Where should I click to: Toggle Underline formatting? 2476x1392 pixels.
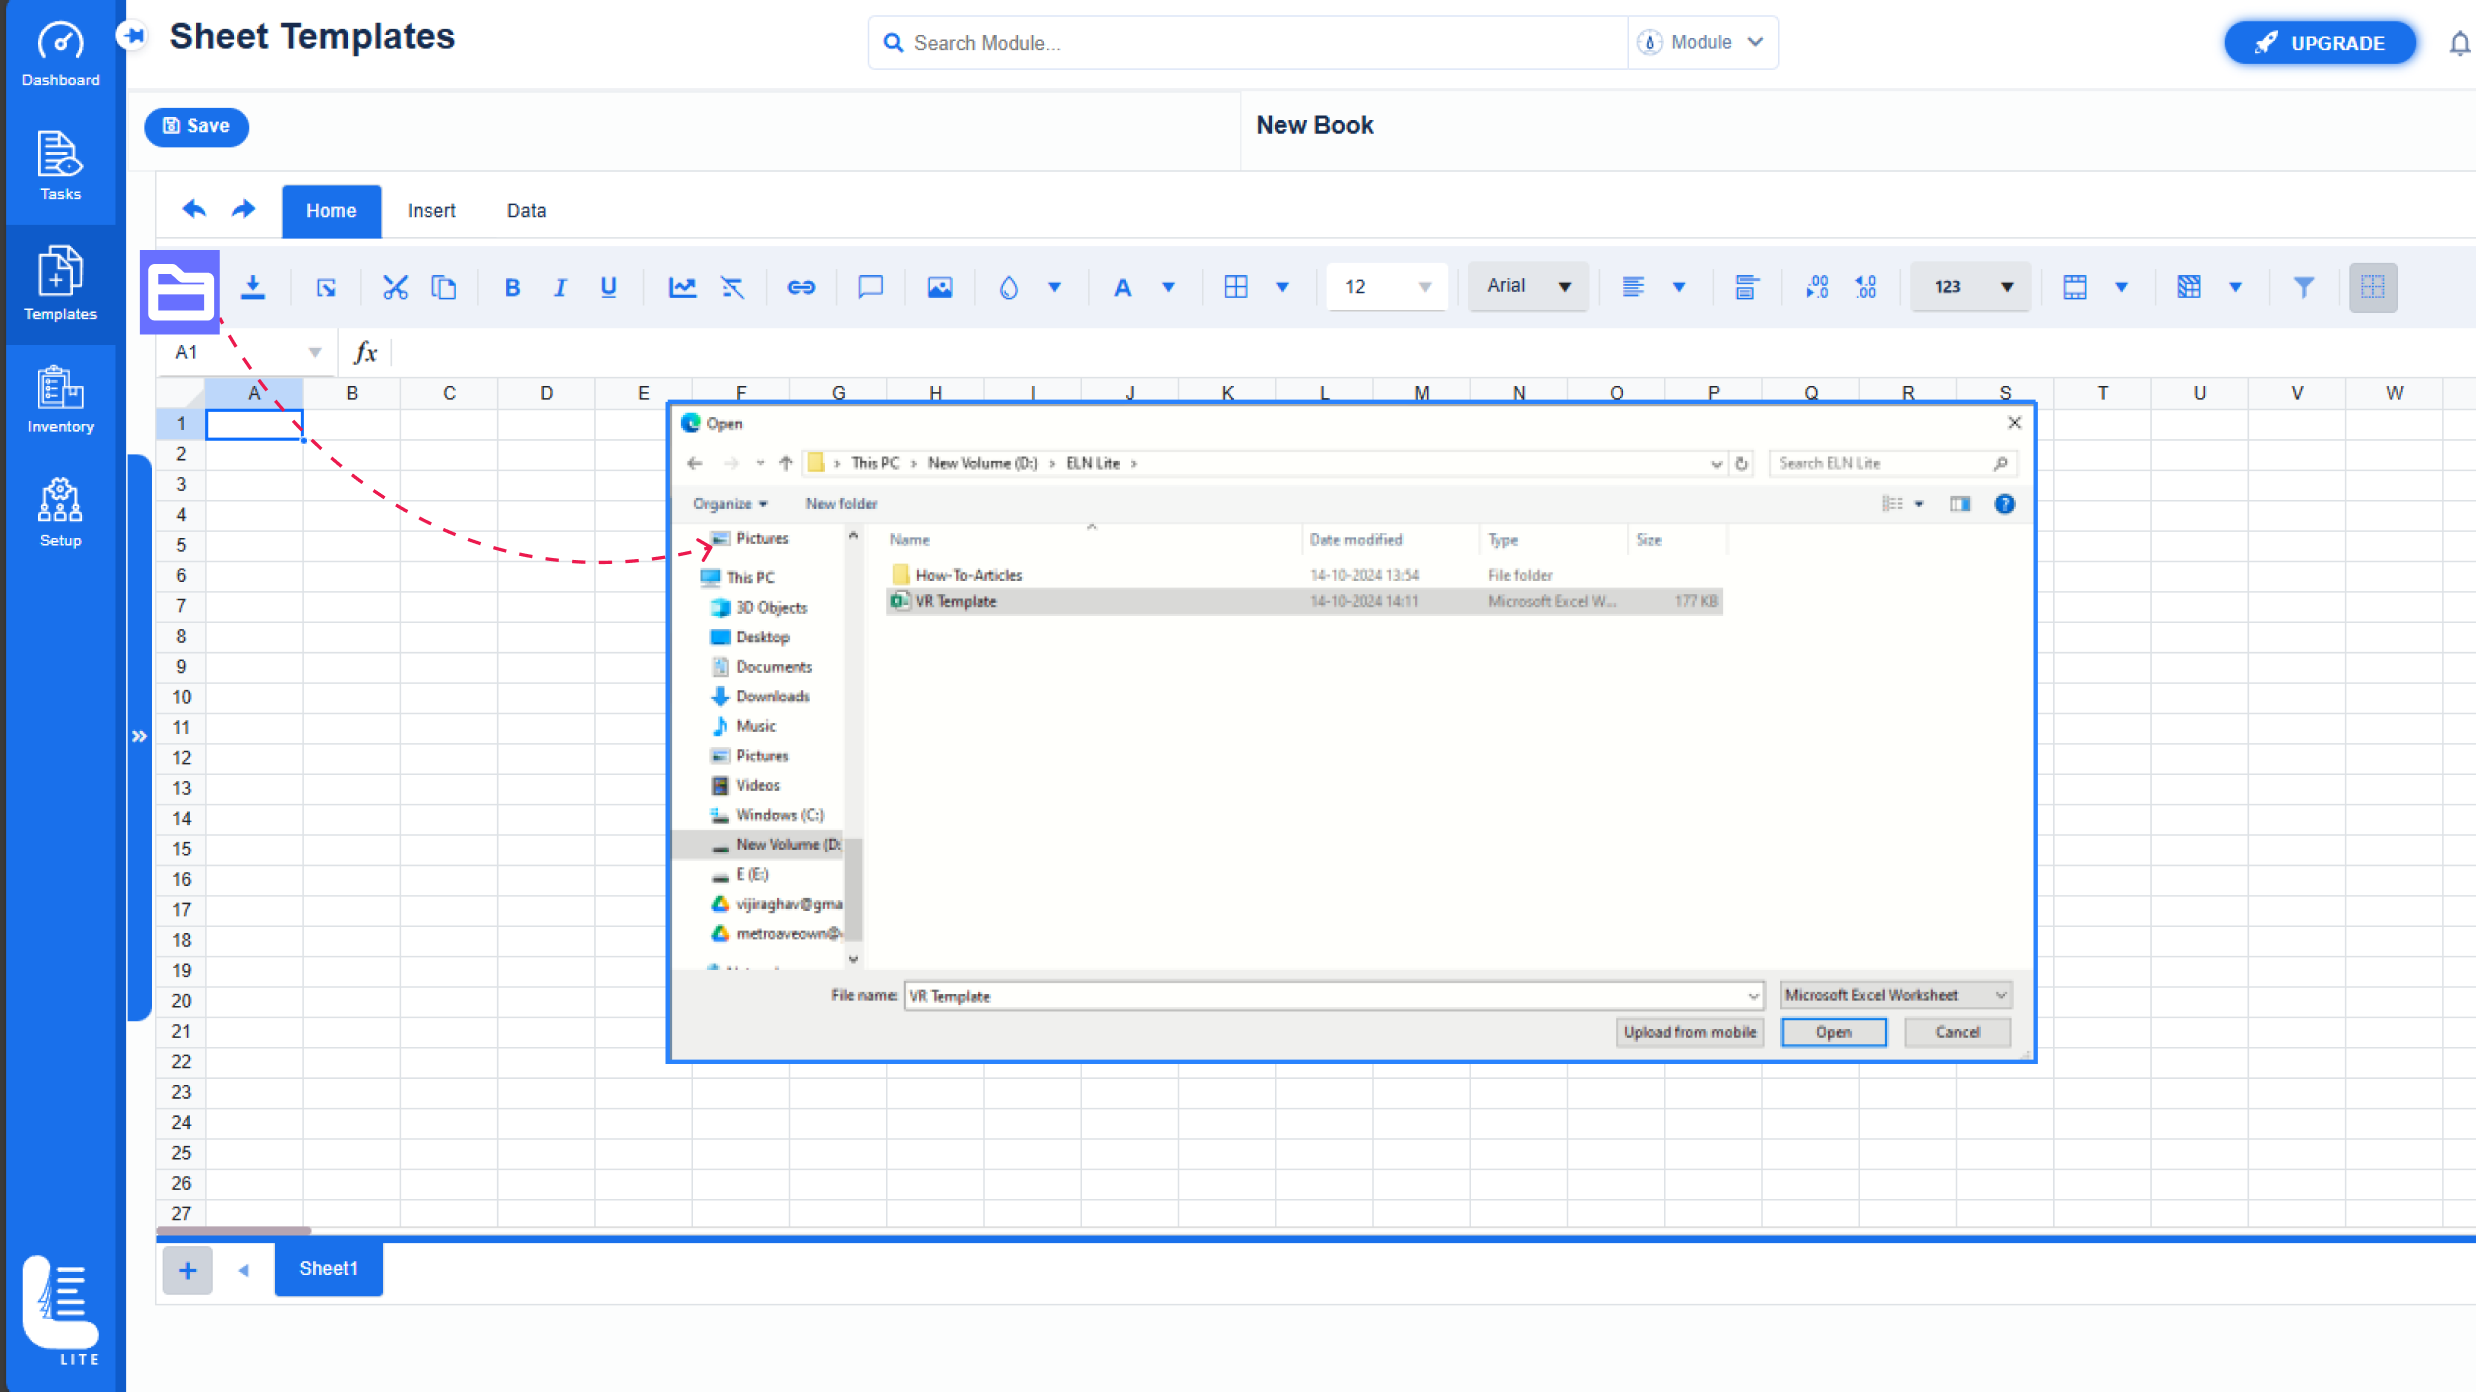[x=608, y=287]
